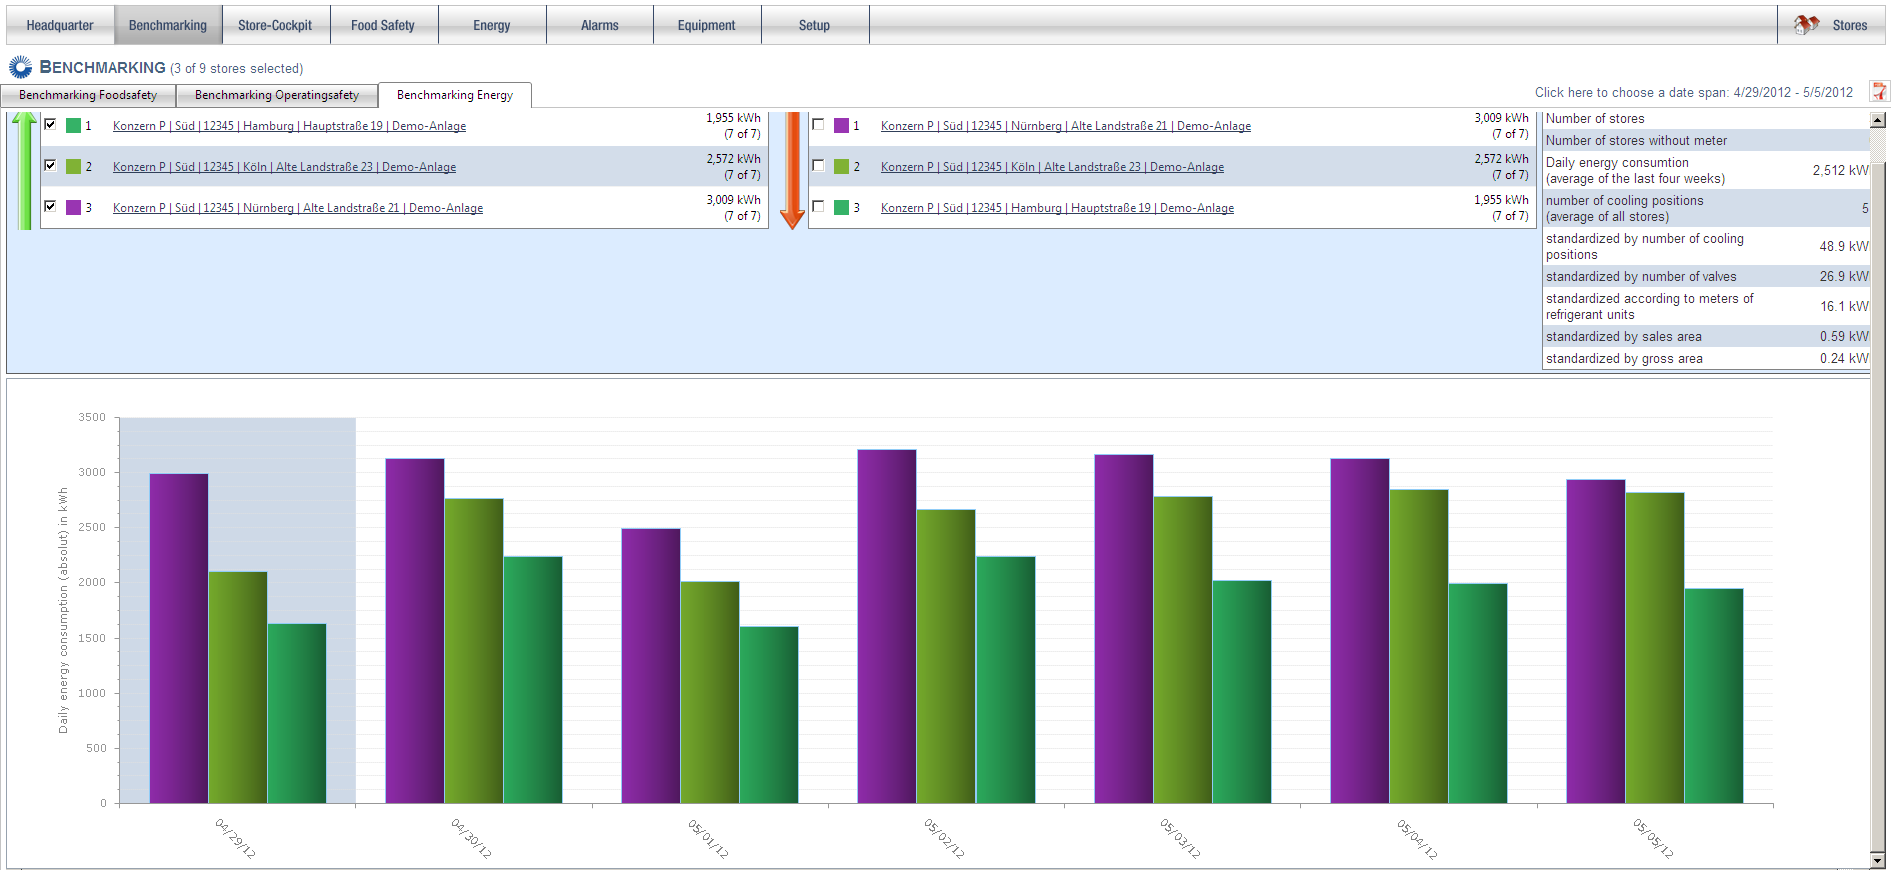The width and height of the screenshot is (1891, 870).
Task: Open the Headquarter menu
Action: pyautogui.click(x=60, y=25)
